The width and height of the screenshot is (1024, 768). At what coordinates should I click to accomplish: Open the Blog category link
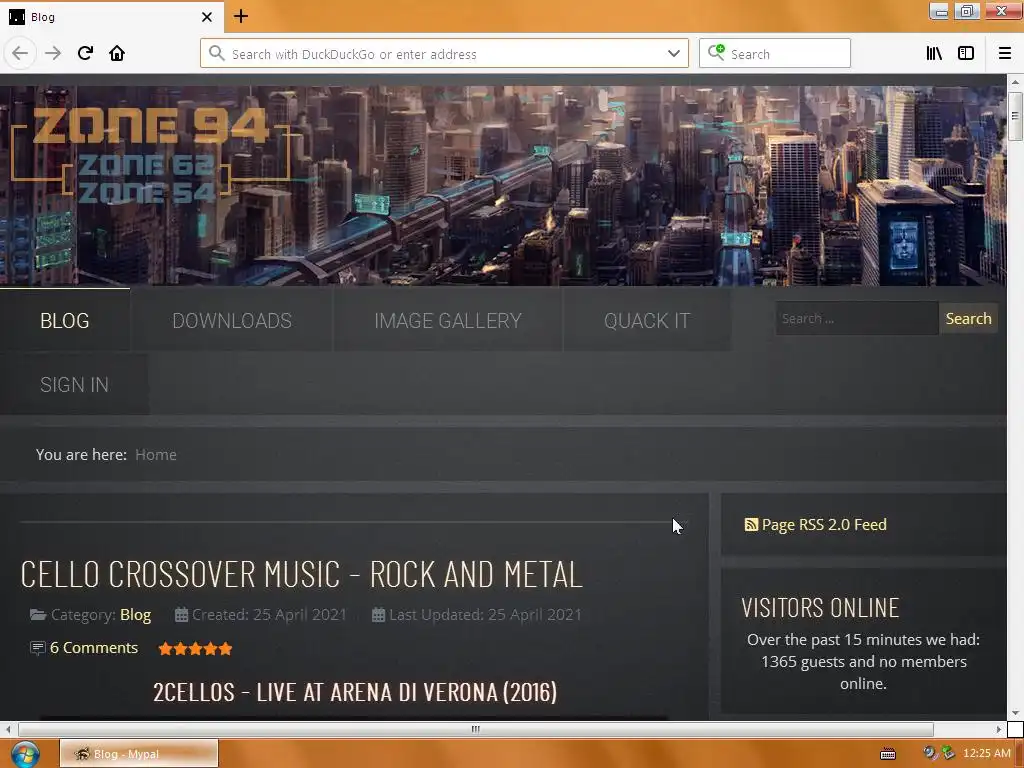[135, 615]
